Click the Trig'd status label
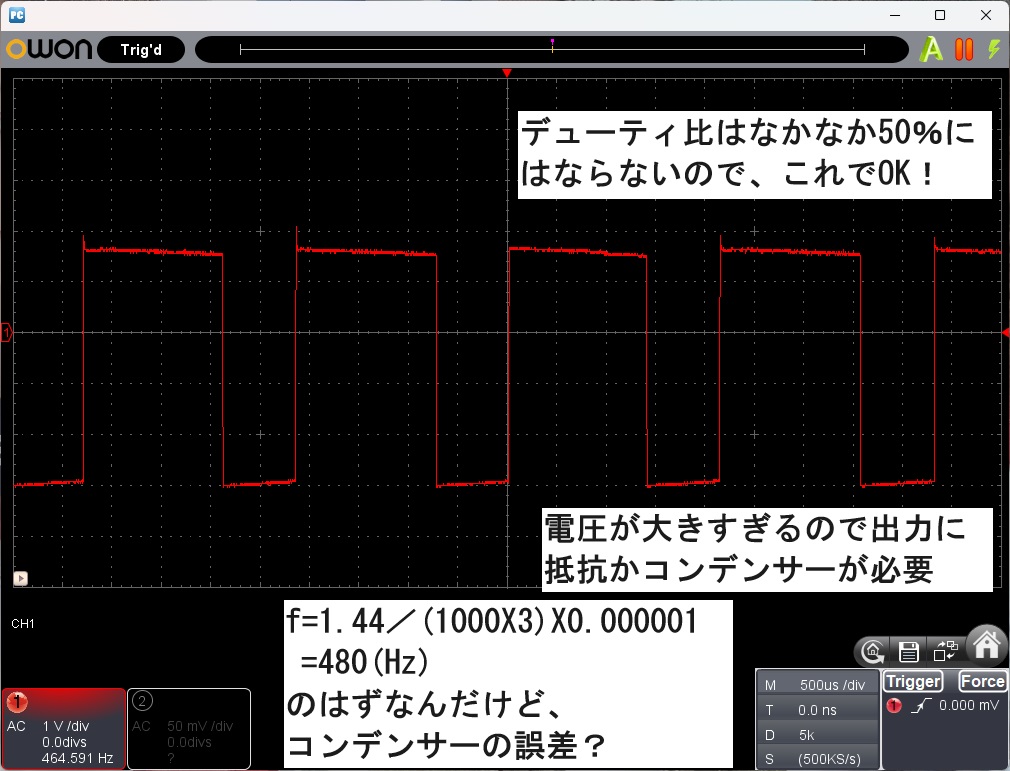 (141, 50)
